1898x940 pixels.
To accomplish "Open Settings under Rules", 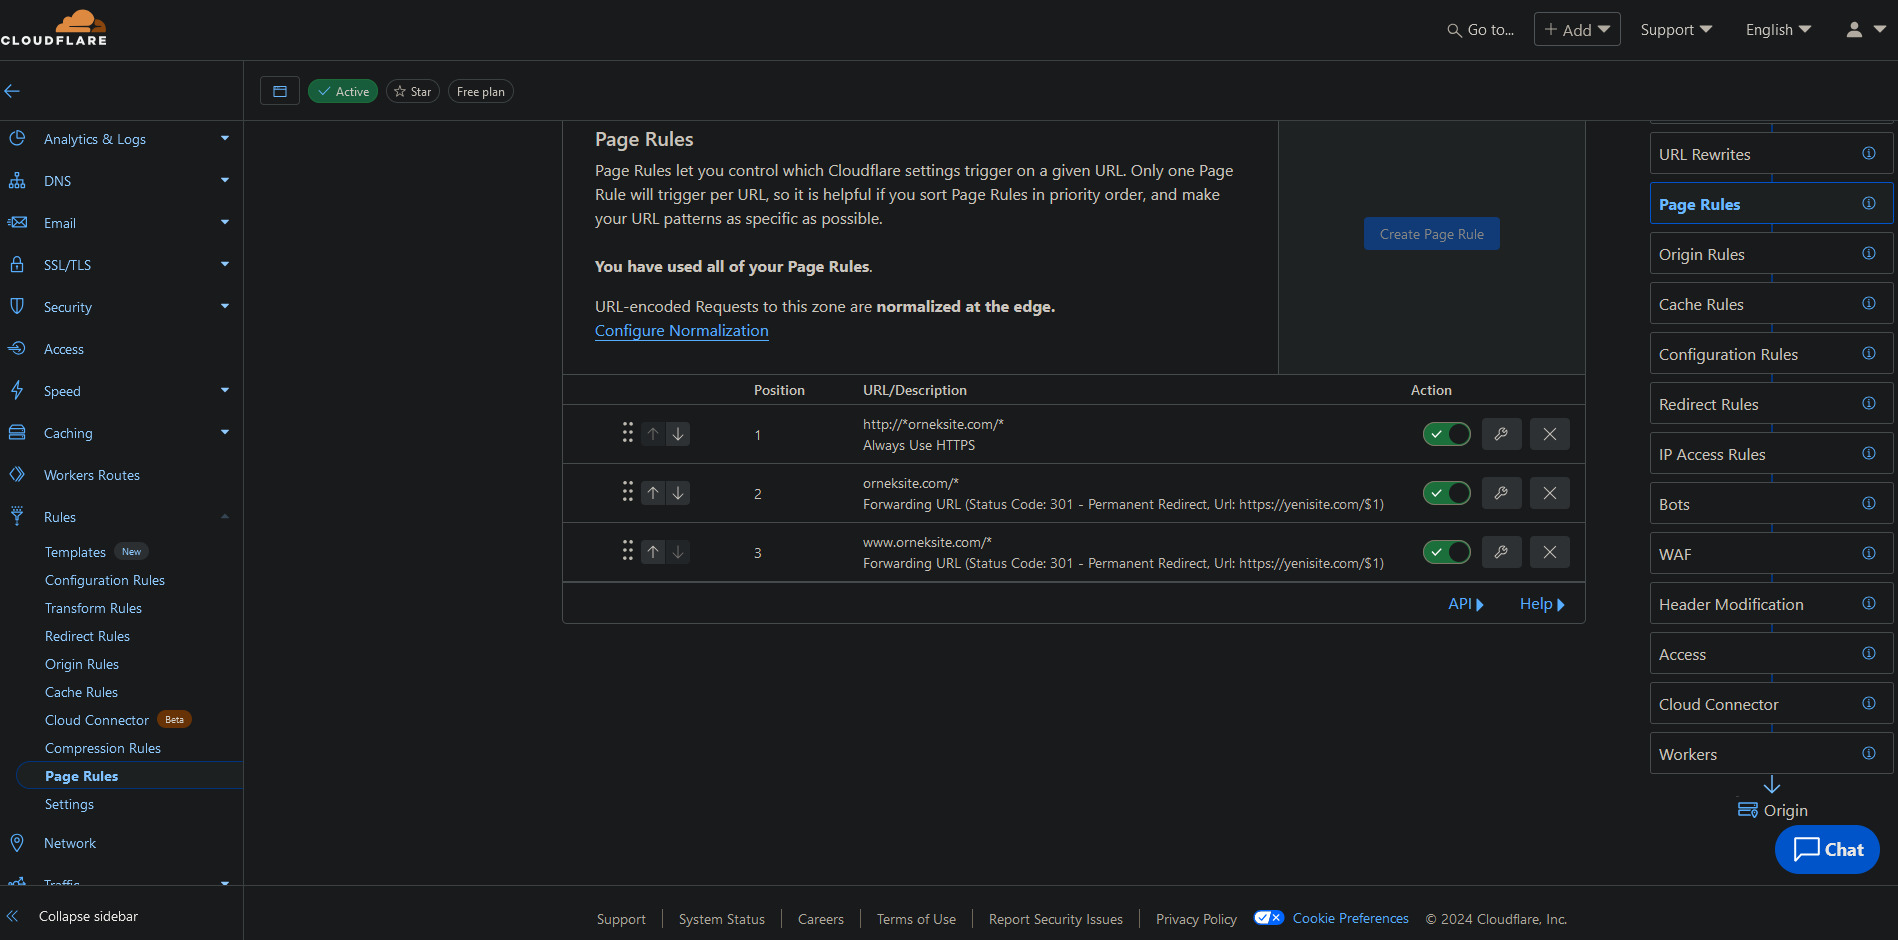I will tap(69, 804).
